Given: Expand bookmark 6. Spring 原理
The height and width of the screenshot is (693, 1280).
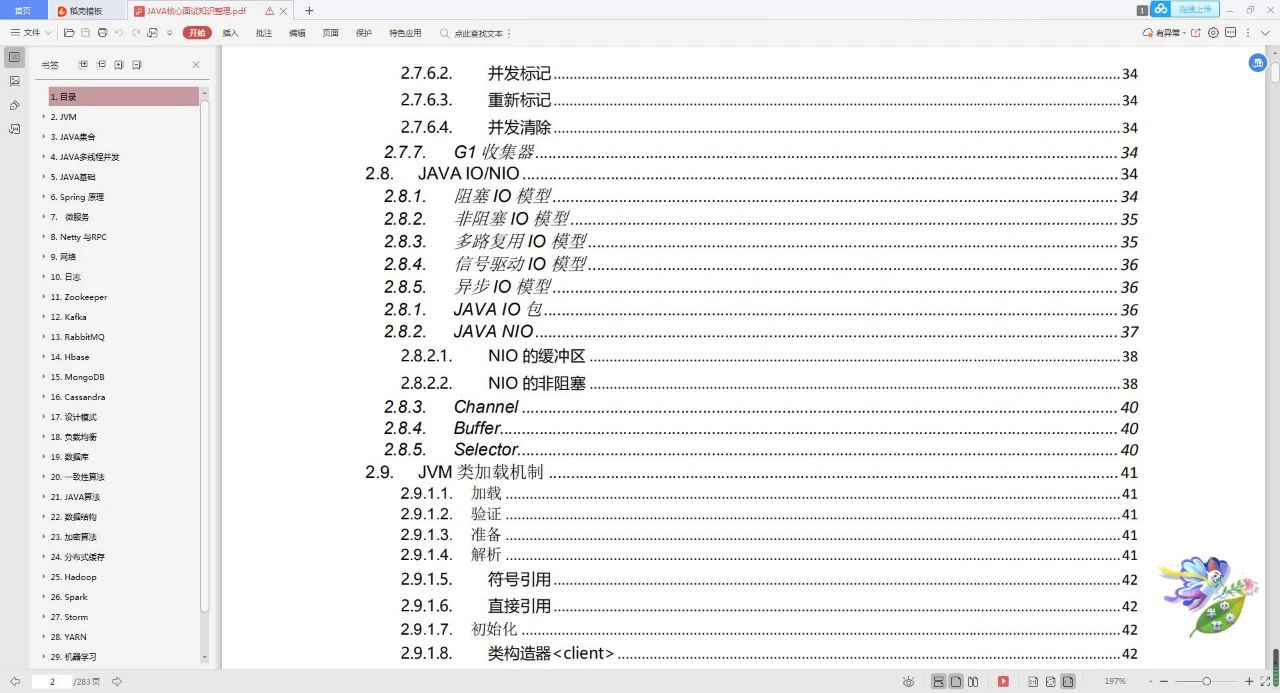Looking at the screenshot, I should click(x=44, y=197).
